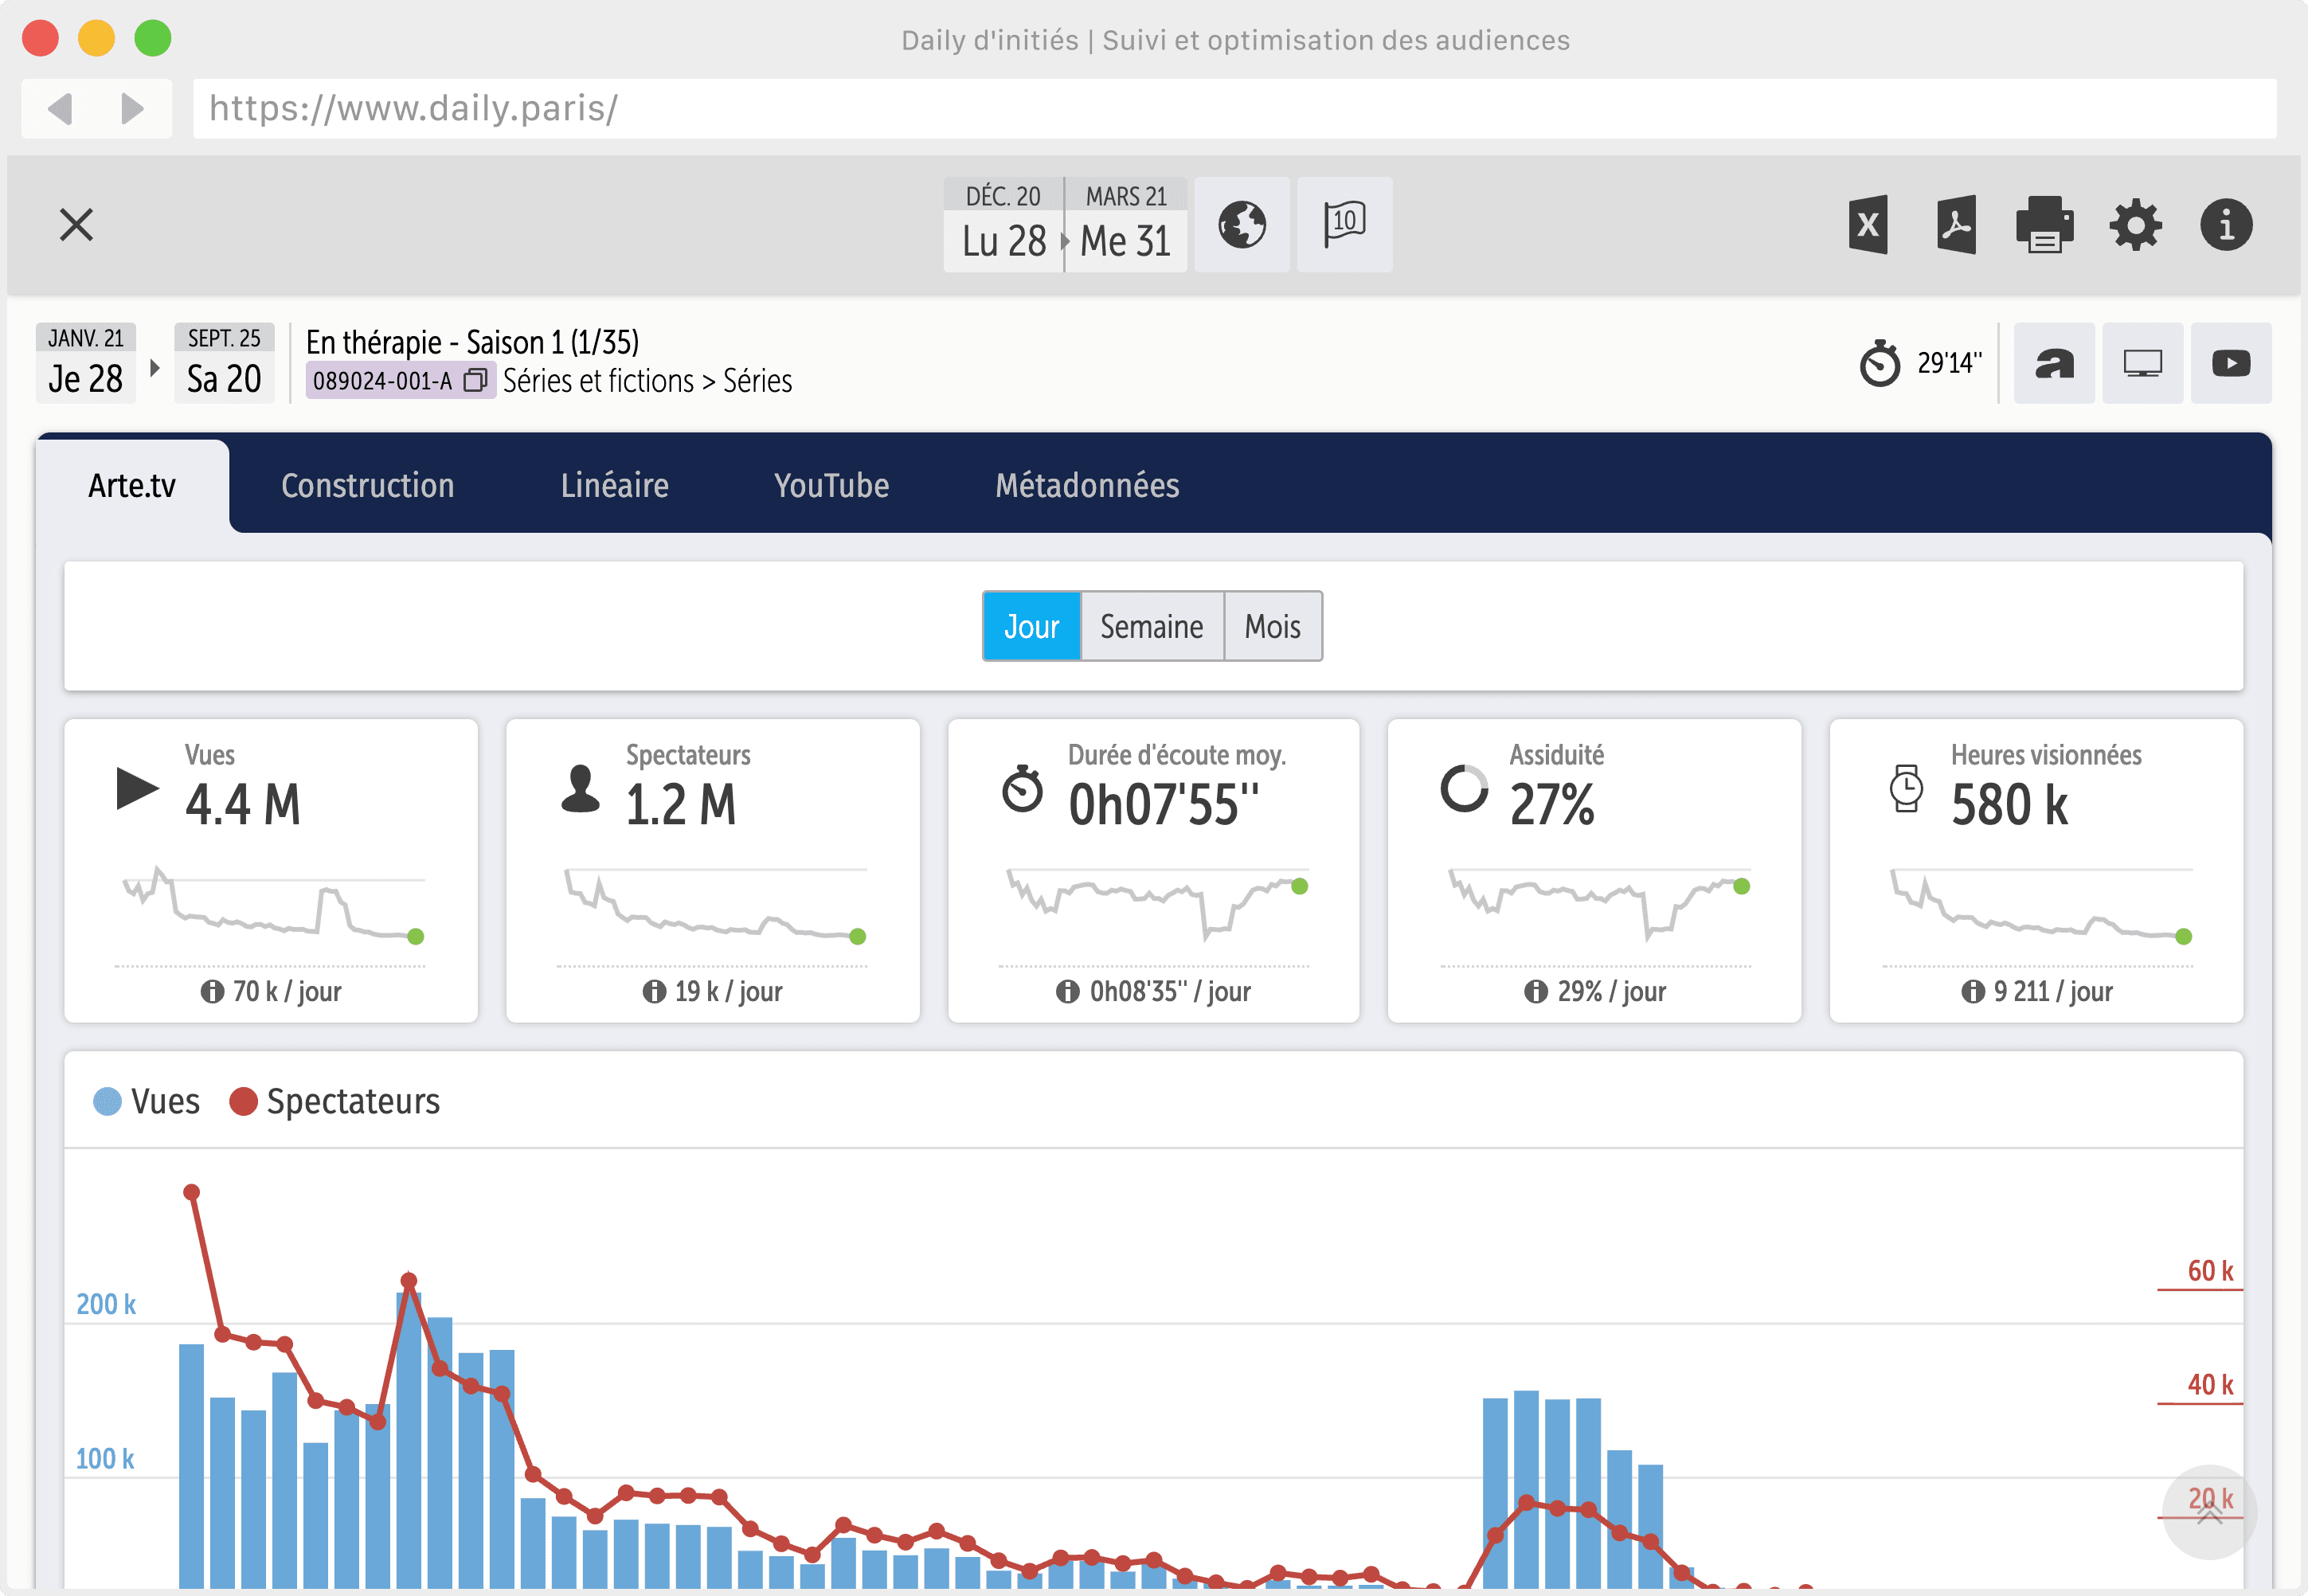Click the URL address bar
This screenshot has height=1596, width=2308.
pyautogui.click(x=1234, y=108)
